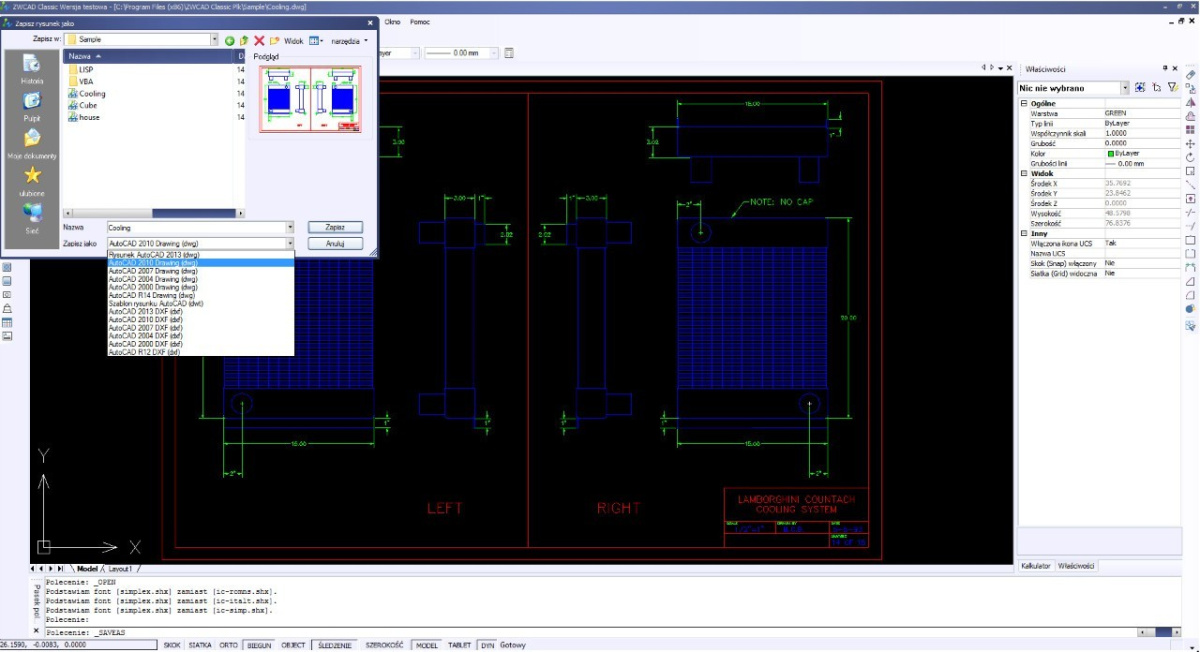Open the 'Zapisz w' Sample folder dropdown

214,40
